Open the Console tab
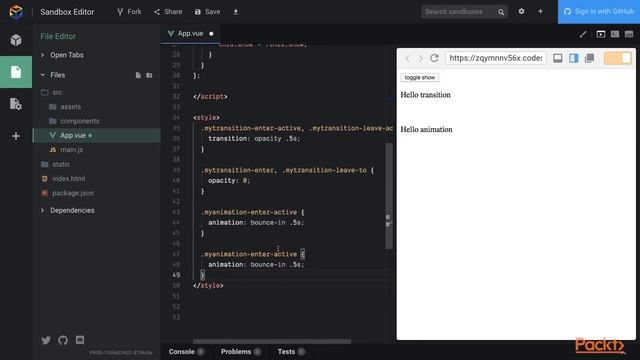Image resolution: width=640 pixels, height=360 pixels. (187, 351)
